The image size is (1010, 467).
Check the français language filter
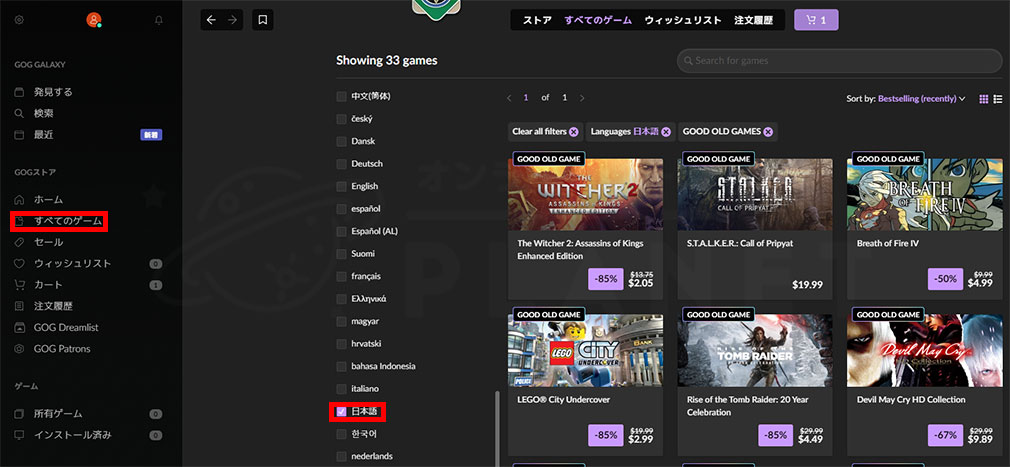(x=341, y=276)
